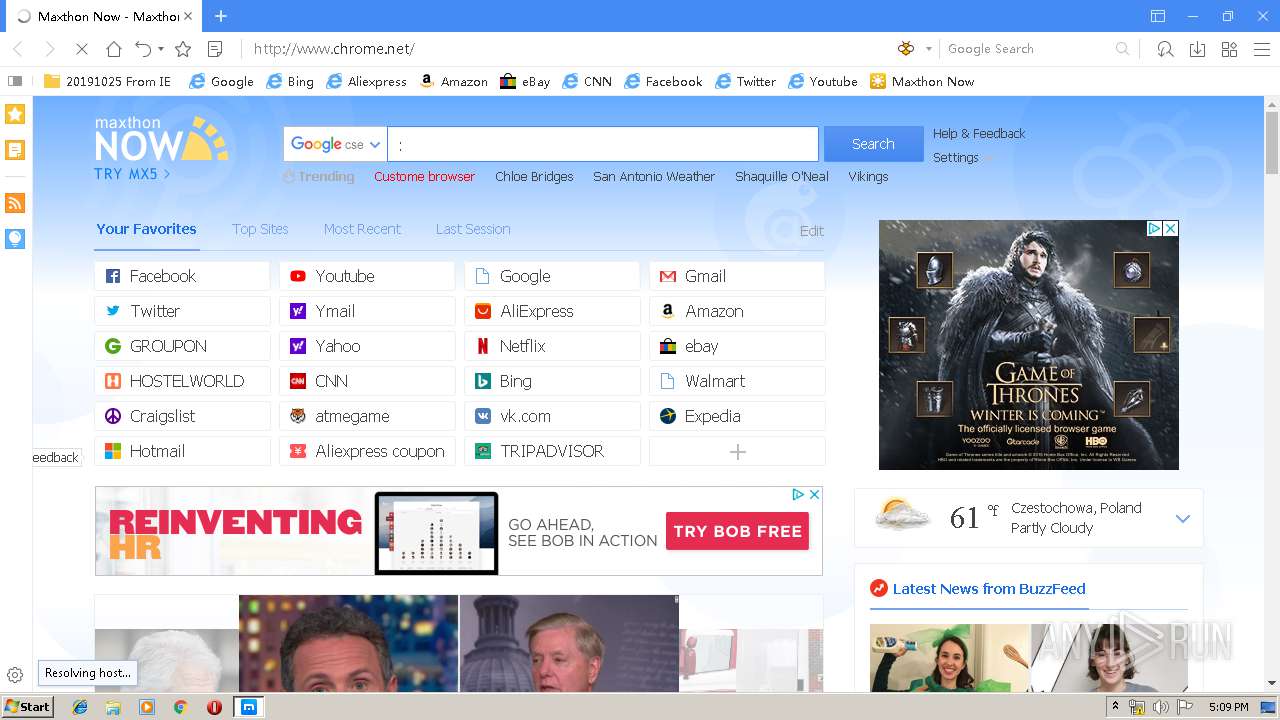Open the Netflix favorite tile
Image resolution: width=1280 pixels, height=720 pixels.
click(552, 346)
